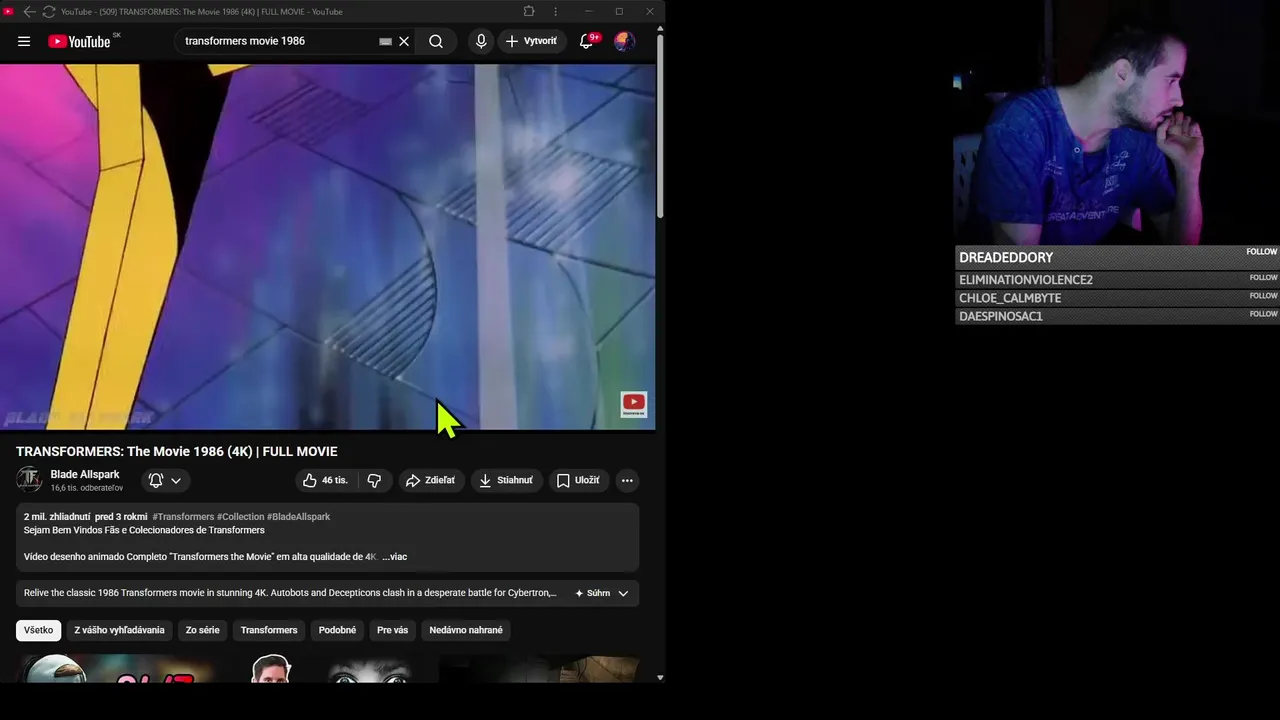The width and height of the screenshot is (1280, 720).
Task: Click the page vertical scrollbar thumb
Action: coord(660,125)
